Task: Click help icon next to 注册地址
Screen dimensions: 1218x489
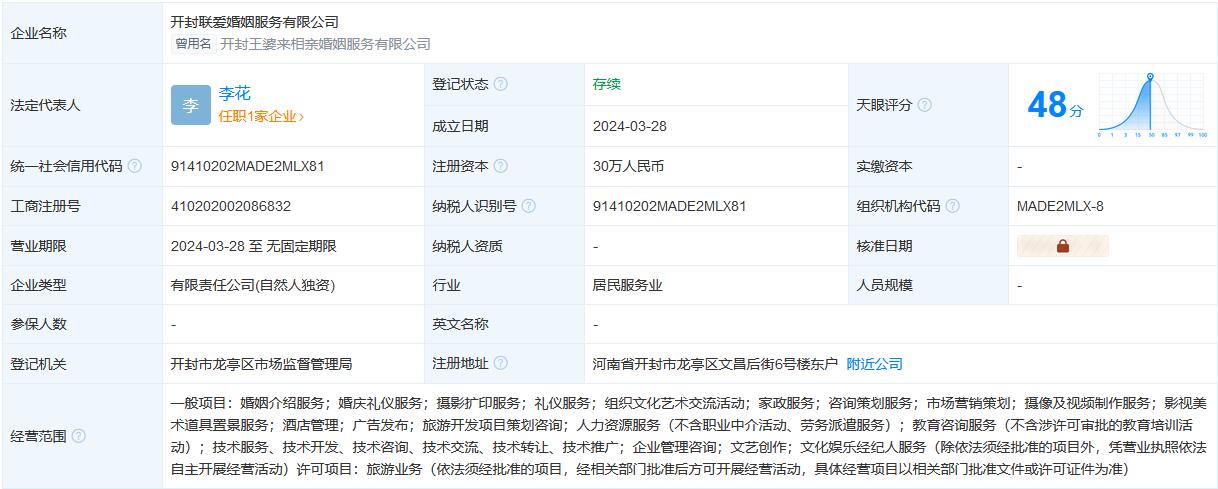Action: click(x=501, y=364)
